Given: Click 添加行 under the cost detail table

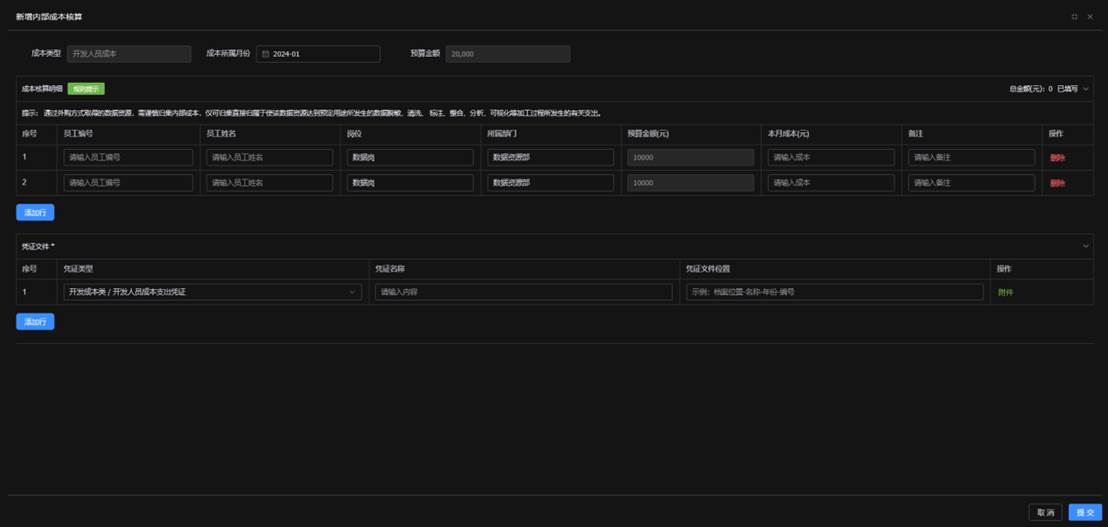Looking at the screenshot, I should click(35, 212).
